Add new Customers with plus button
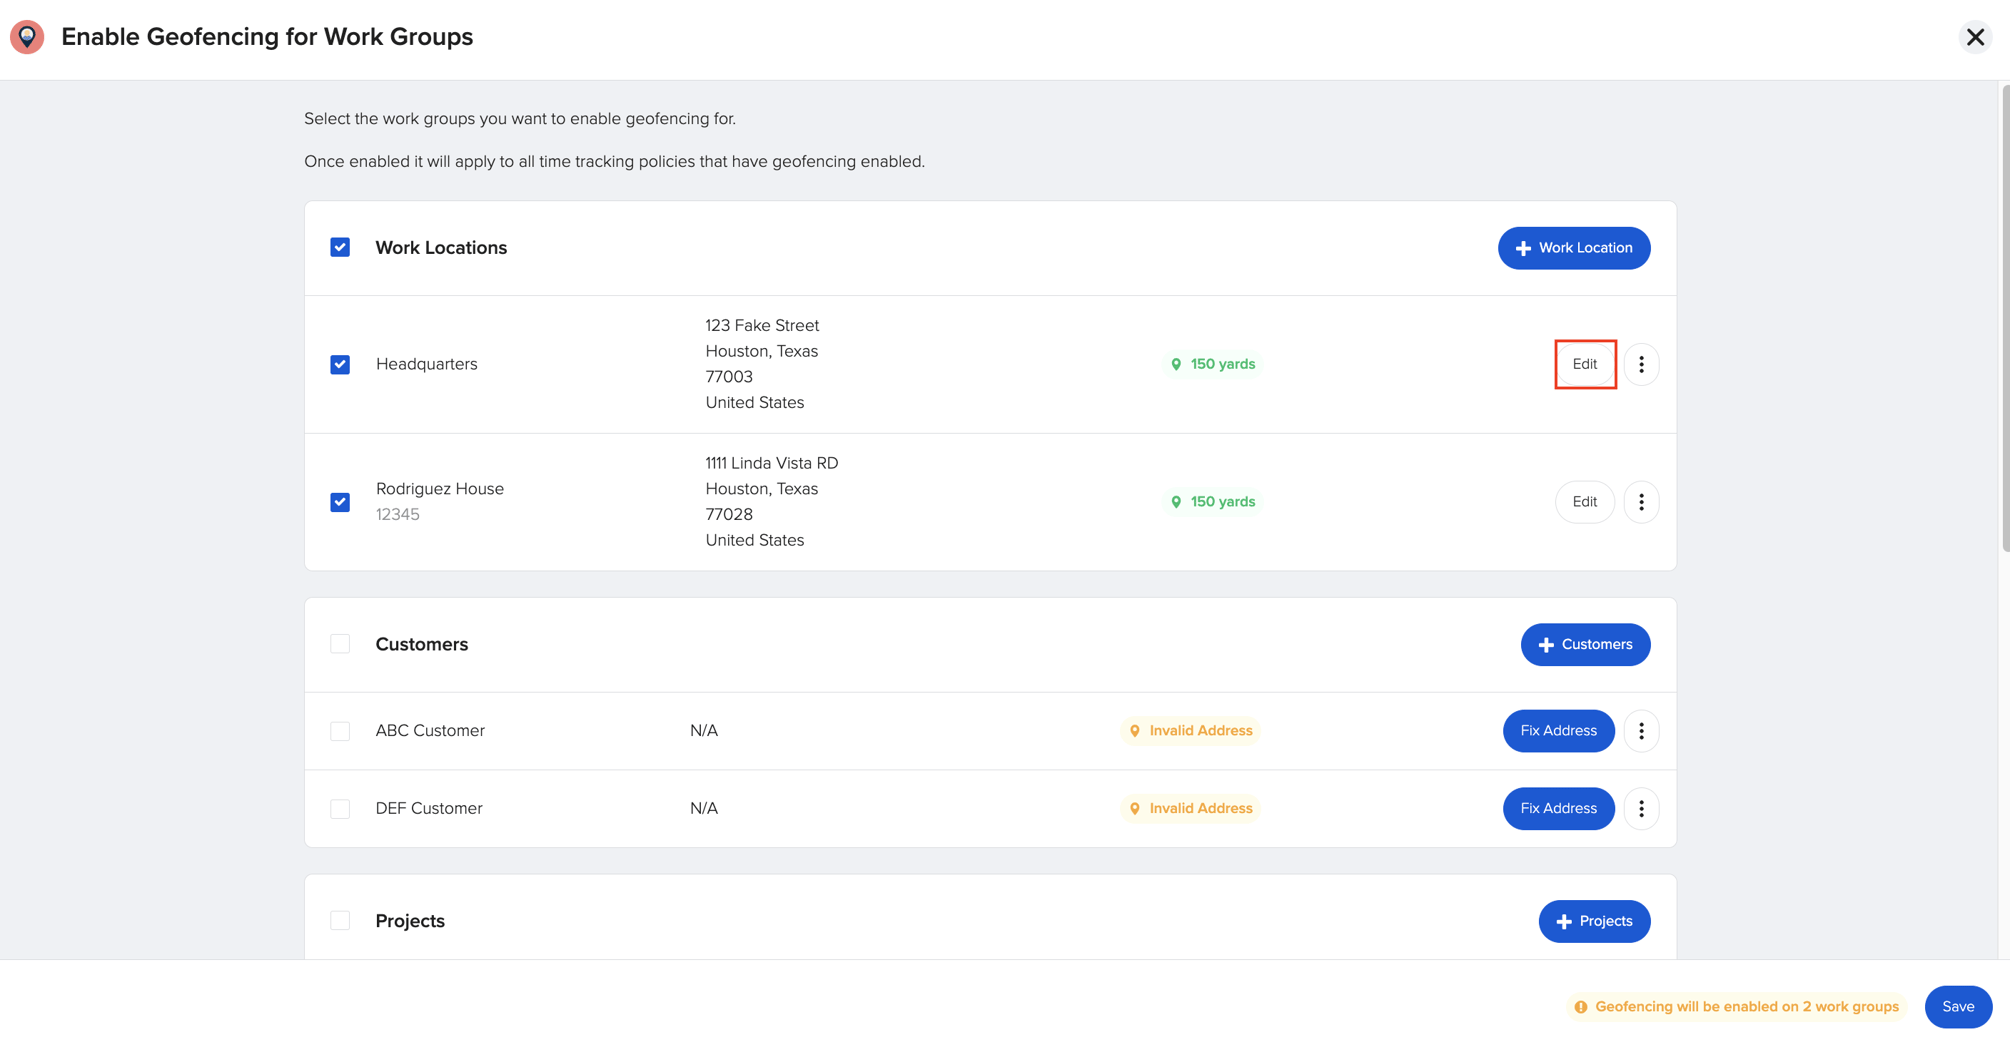This screenshot has height=1047, width=2010. pos(1585,645)
